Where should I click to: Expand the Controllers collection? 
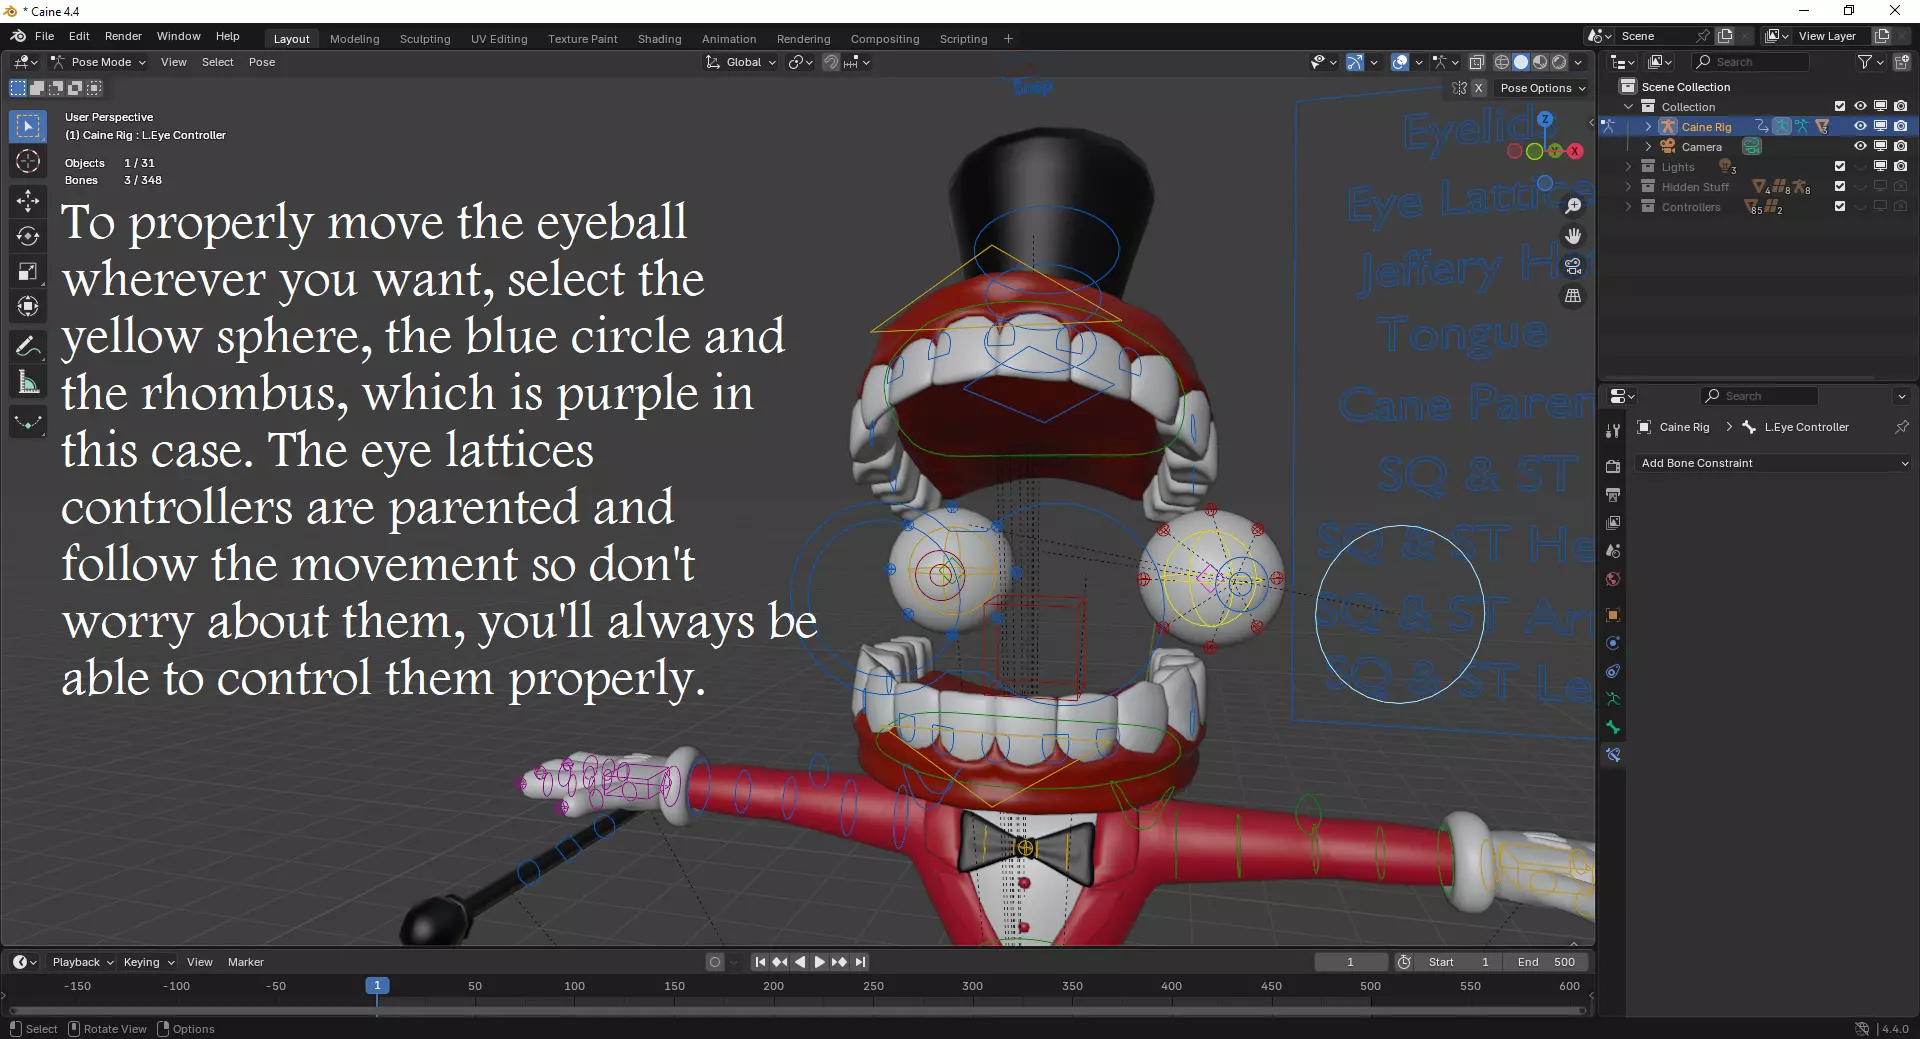pyautogui.click(x=1628, y=207)
